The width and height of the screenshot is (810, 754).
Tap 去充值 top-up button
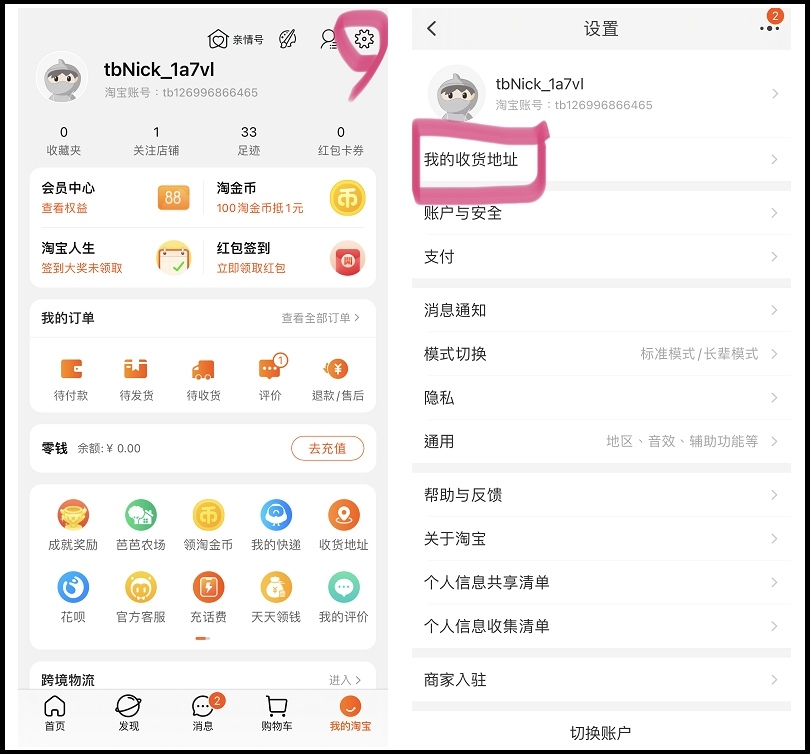328,448
